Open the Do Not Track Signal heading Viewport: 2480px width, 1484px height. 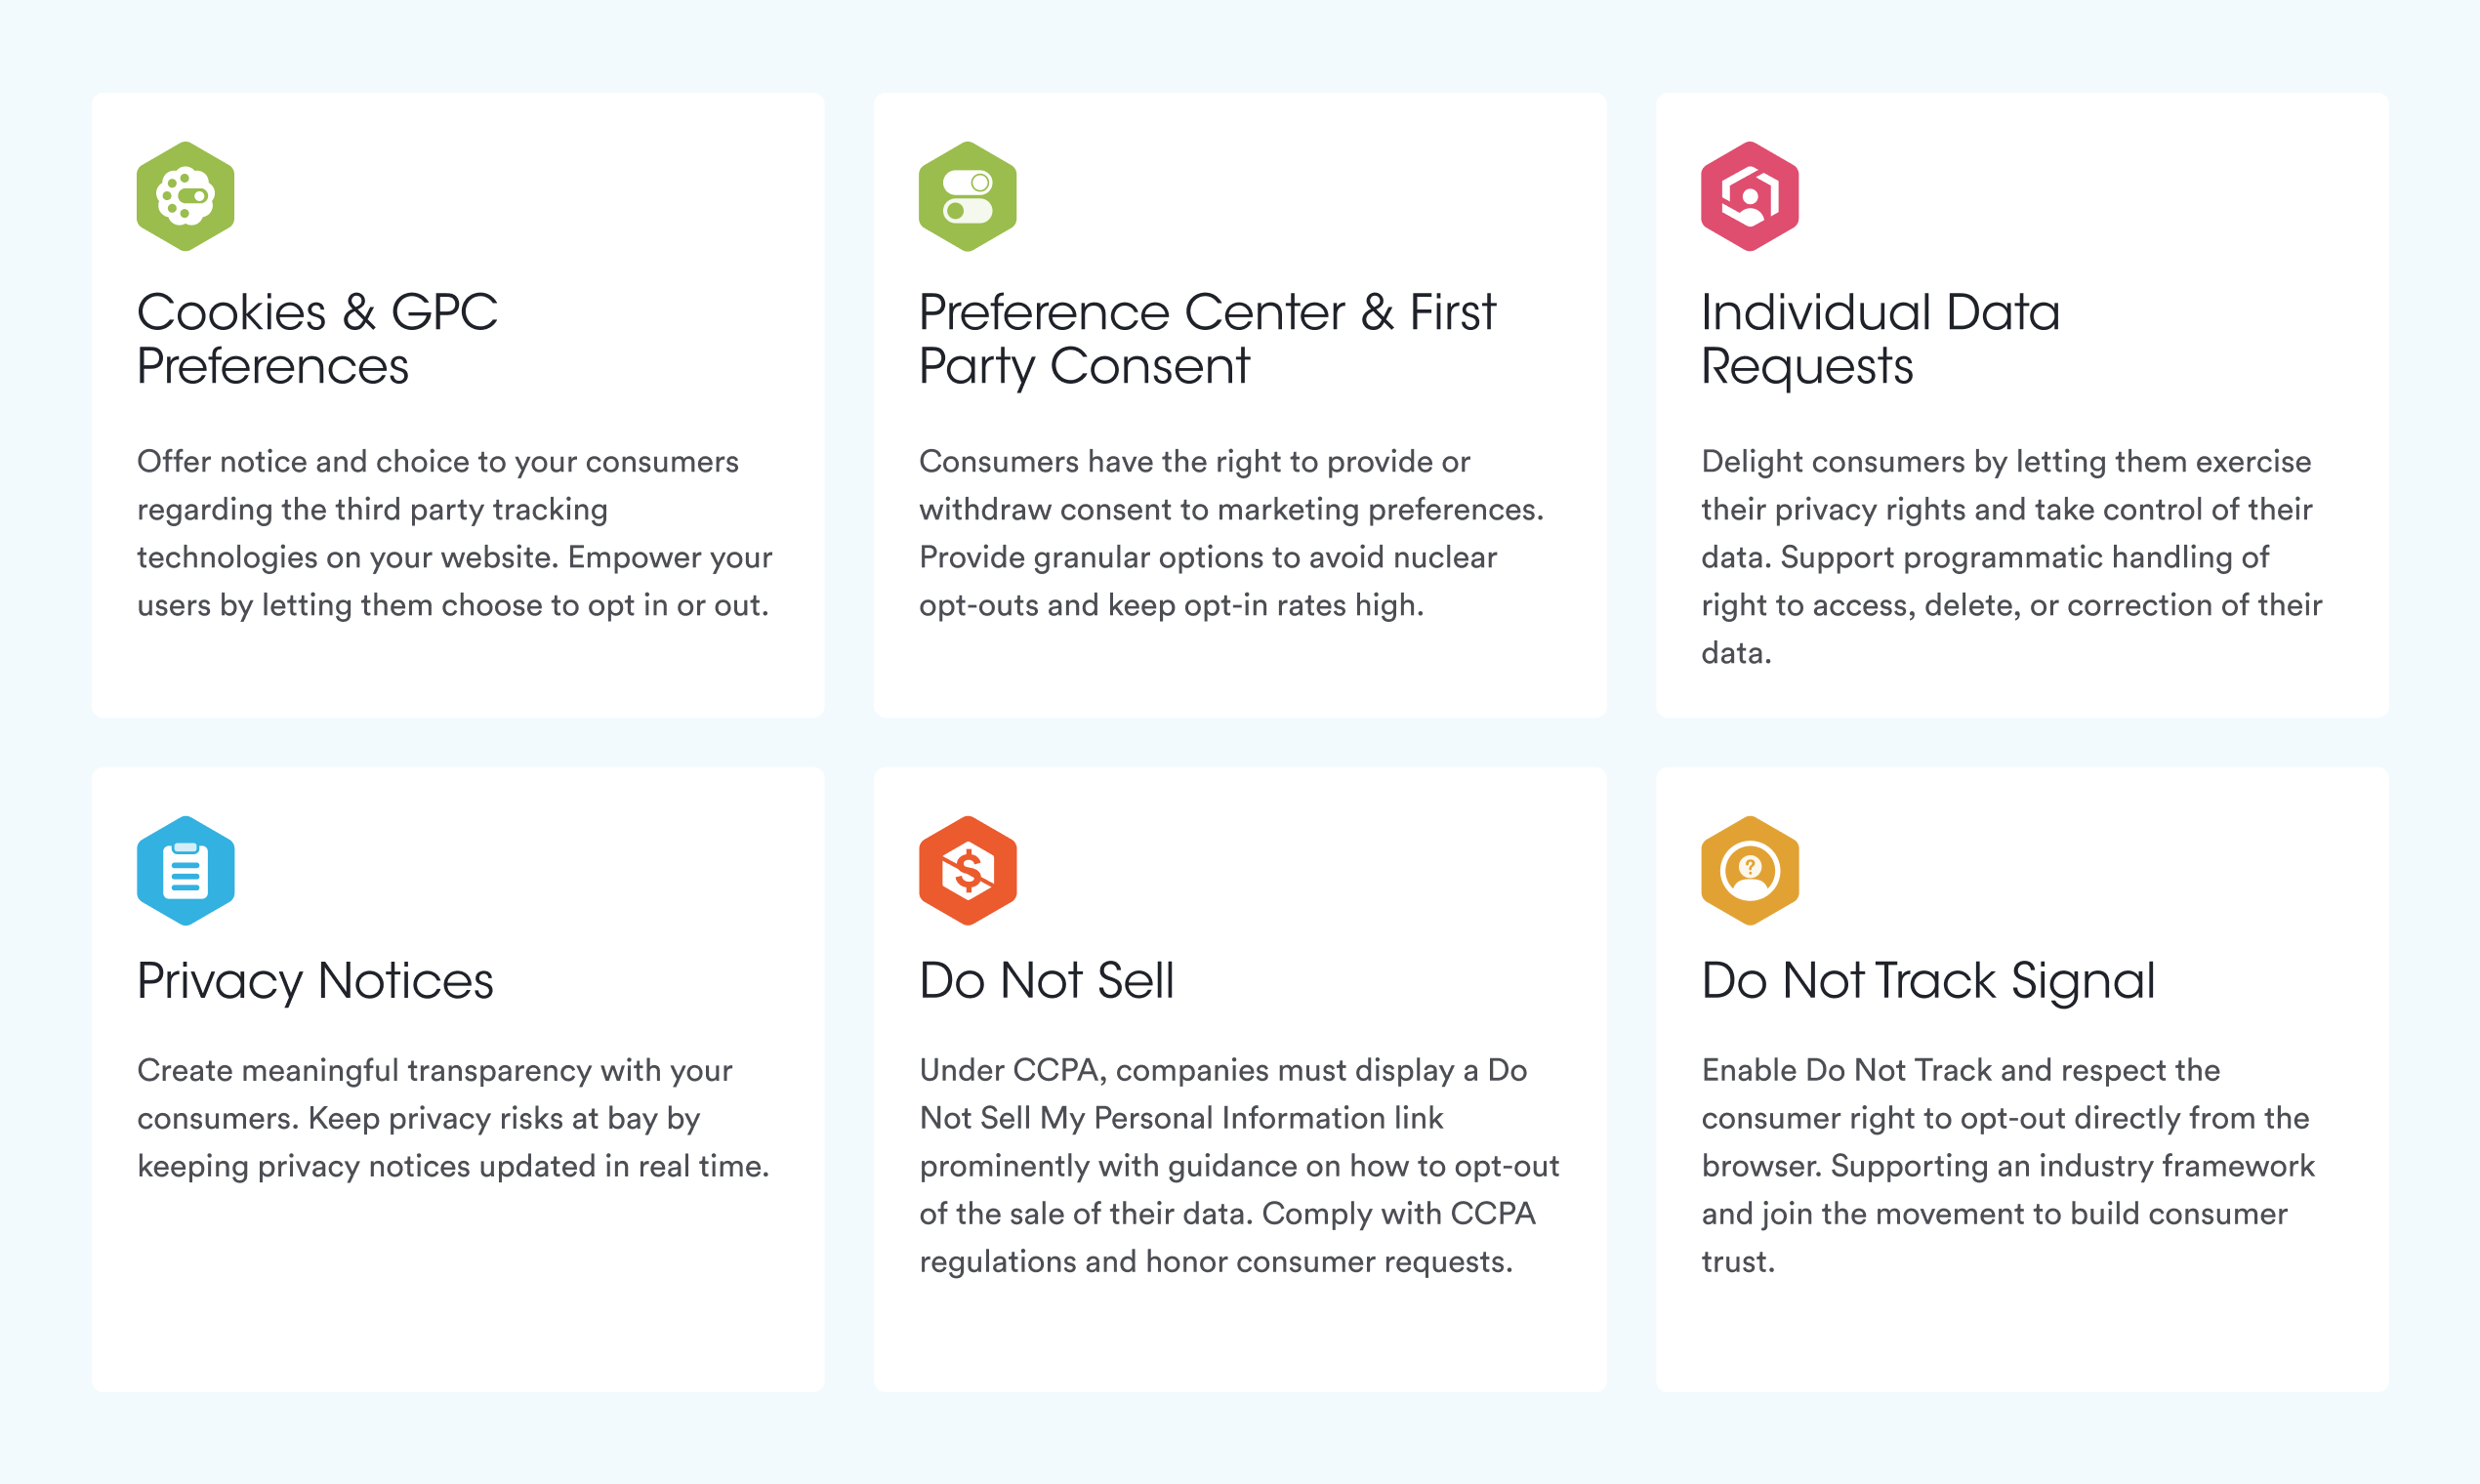pyautogui.click(x=1928, y=980)
